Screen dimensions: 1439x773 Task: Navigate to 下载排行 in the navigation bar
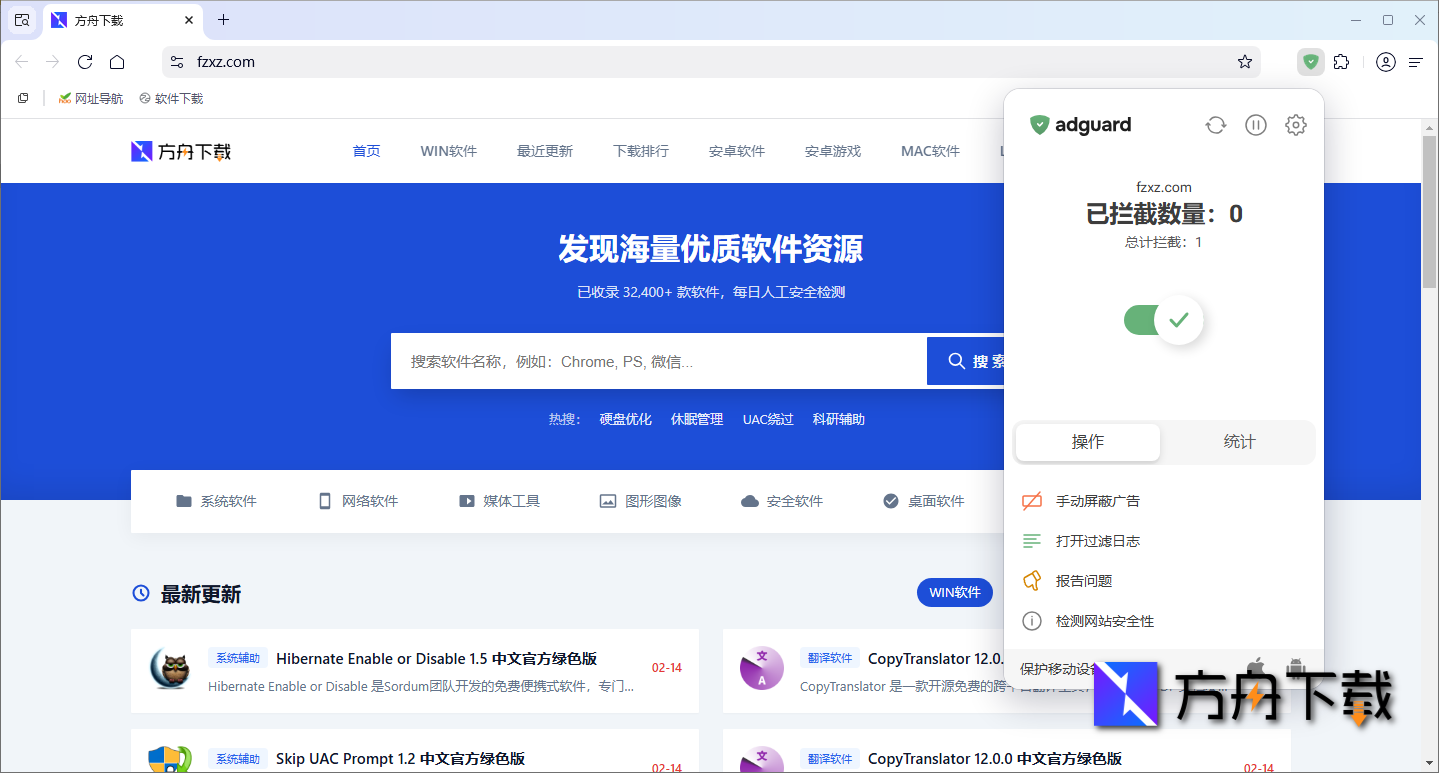click(640, 151)
